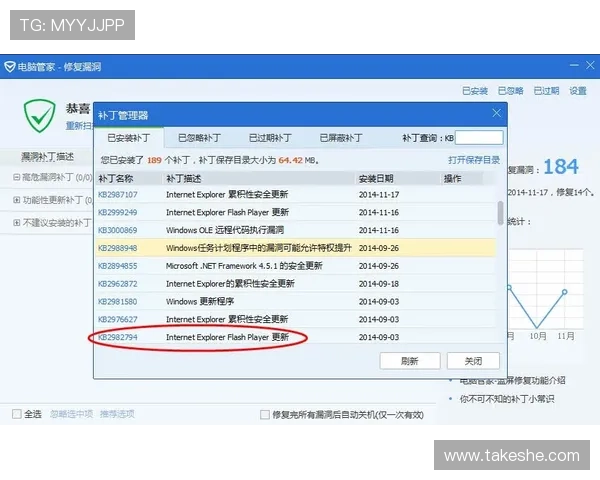Open patch link KB2894855
The image size is (600, 480).
[x=117, y=266]
